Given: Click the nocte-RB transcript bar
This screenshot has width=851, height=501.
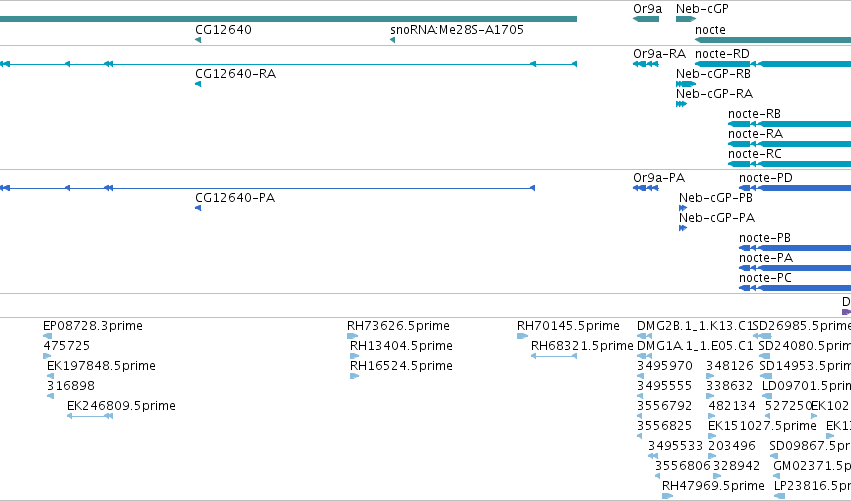Looking at the screenshot, I should [x=789, y=124].
